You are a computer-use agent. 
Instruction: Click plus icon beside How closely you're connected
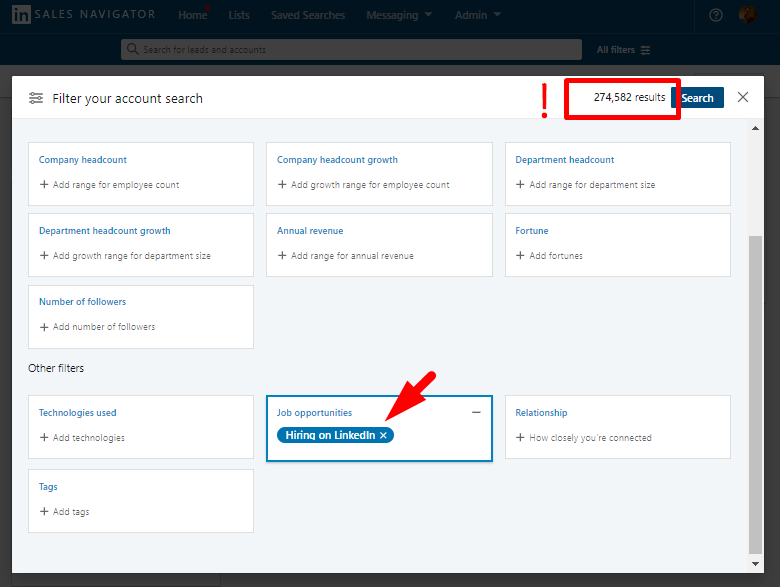click(520, 437)
